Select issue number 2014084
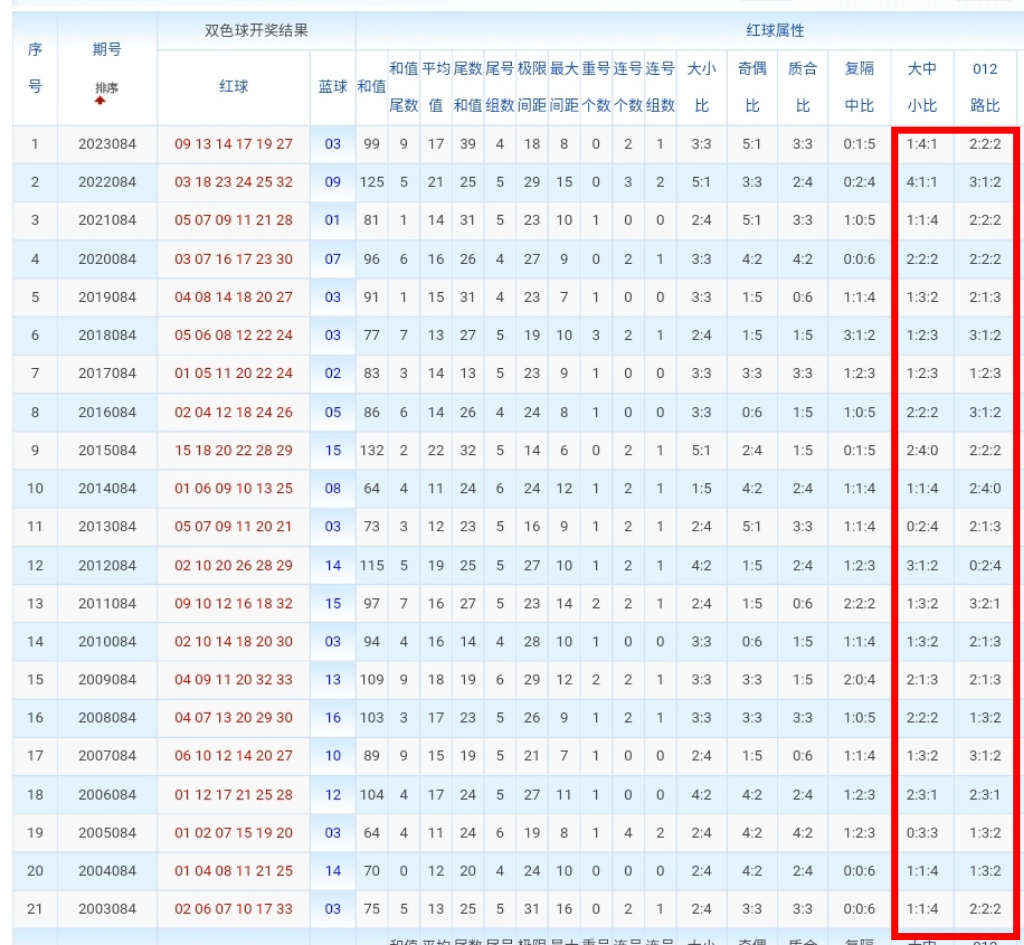This screenshot has width=1024, height=945. (107, 489)
